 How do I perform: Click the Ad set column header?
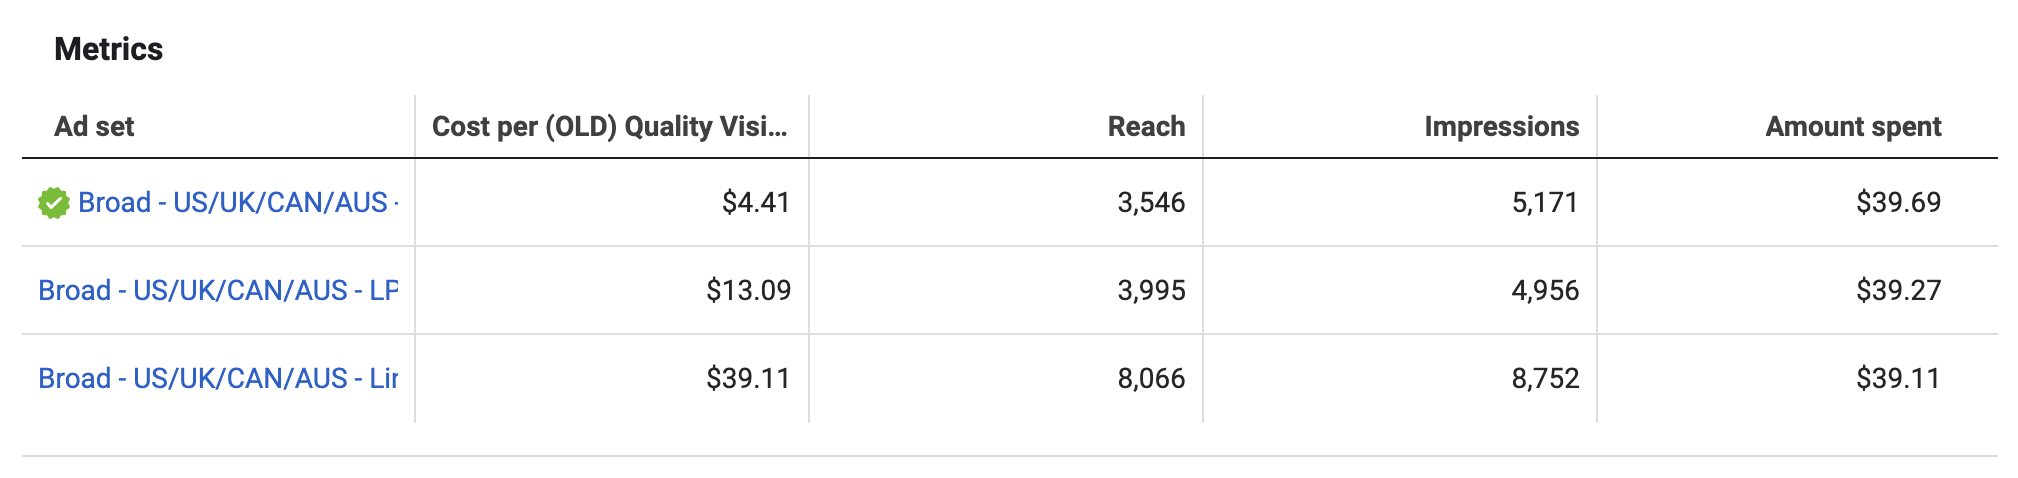pos(94,126)
